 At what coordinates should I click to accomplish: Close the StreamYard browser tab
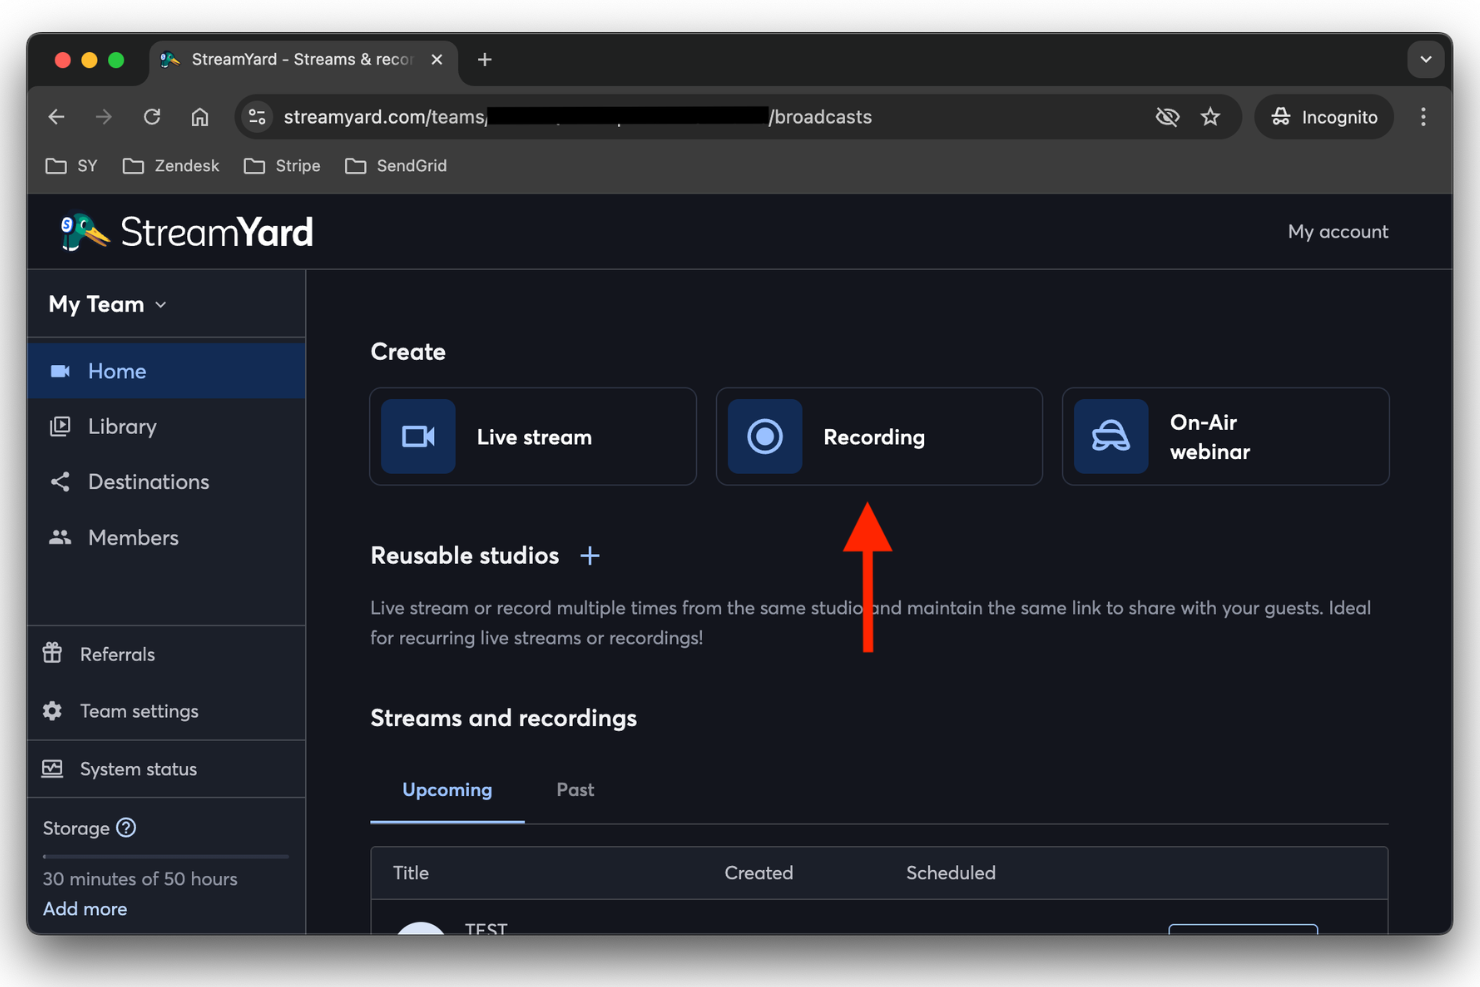(x=437, y=60)
